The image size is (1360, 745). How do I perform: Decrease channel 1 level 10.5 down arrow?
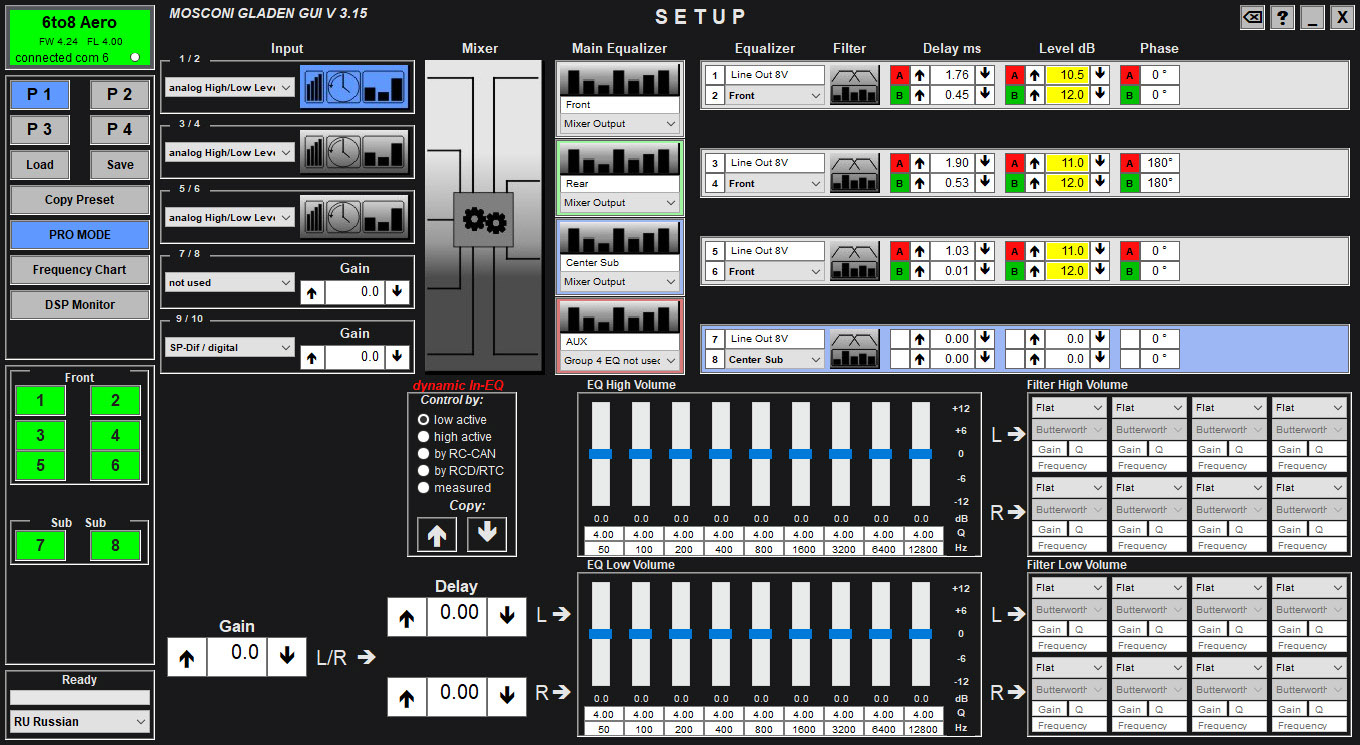(x=1100, y=75)
